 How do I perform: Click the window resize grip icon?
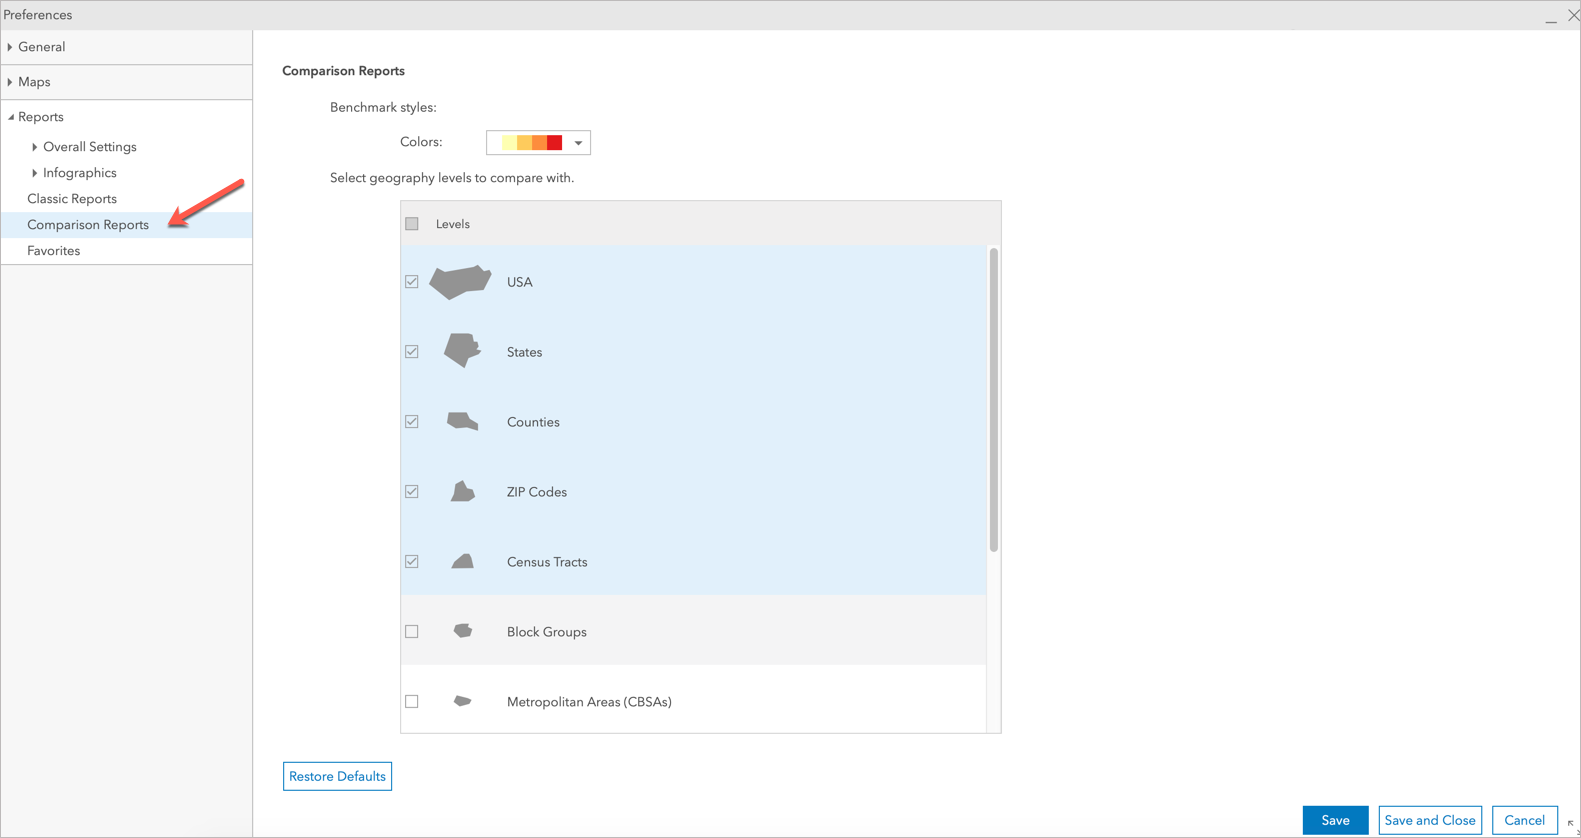[1572, 827]
